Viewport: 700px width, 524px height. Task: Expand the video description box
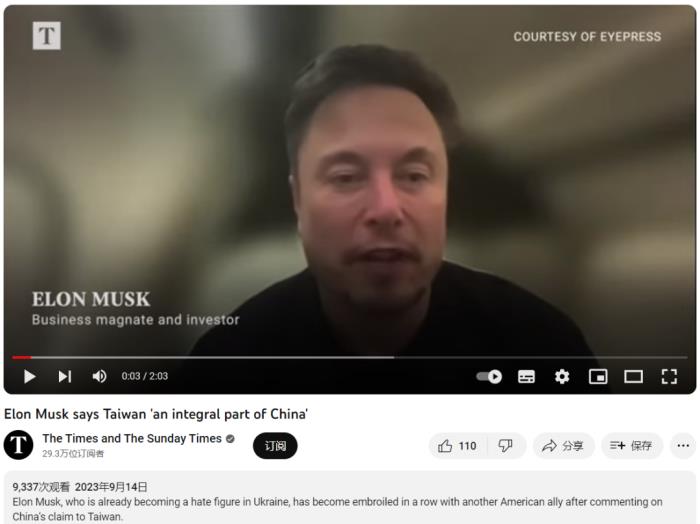(350, 497)
